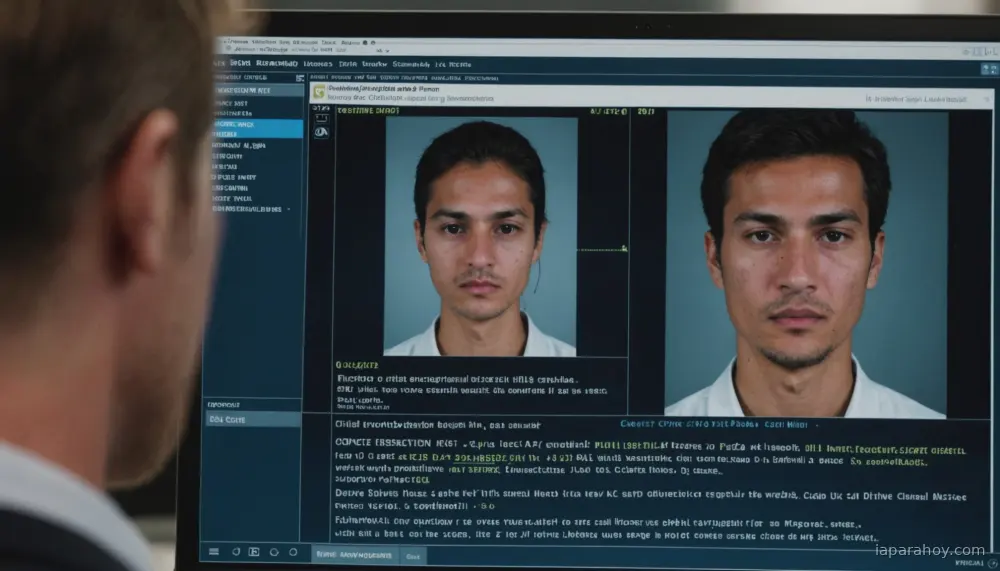Click the yellow-green icon in the notification bar
Image resolution: width=1000 pixels, height=571 pixels.
tap(318, 93)
